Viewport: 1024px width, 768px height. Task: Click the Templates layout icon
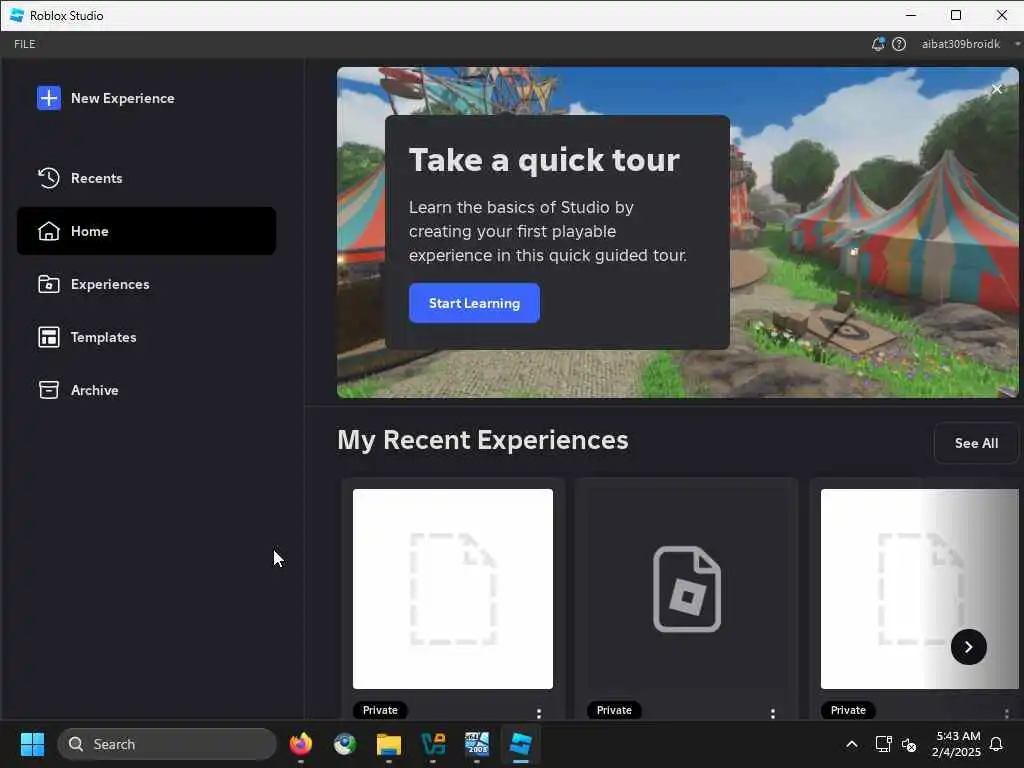click(49, 337)
